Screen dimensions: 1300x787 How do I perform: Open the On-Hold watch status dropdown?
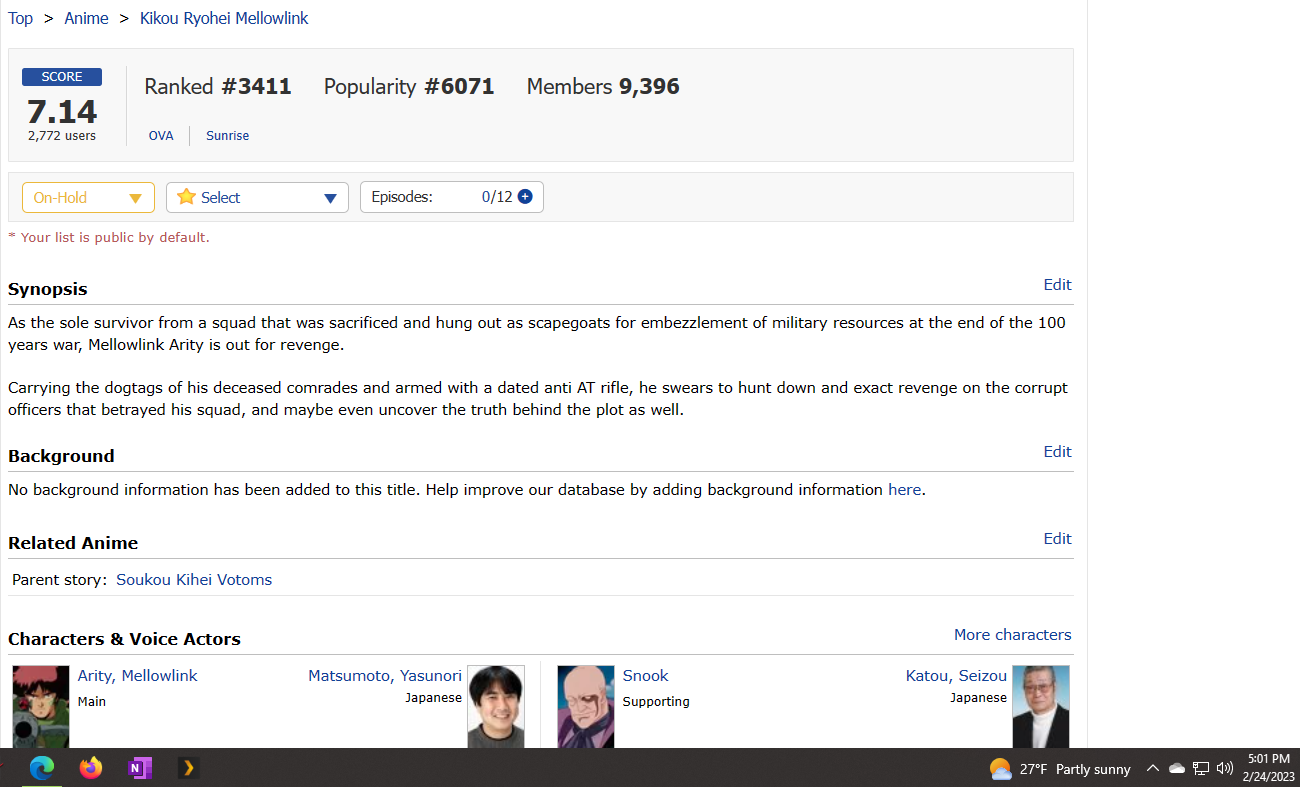[x=88, y=198]
